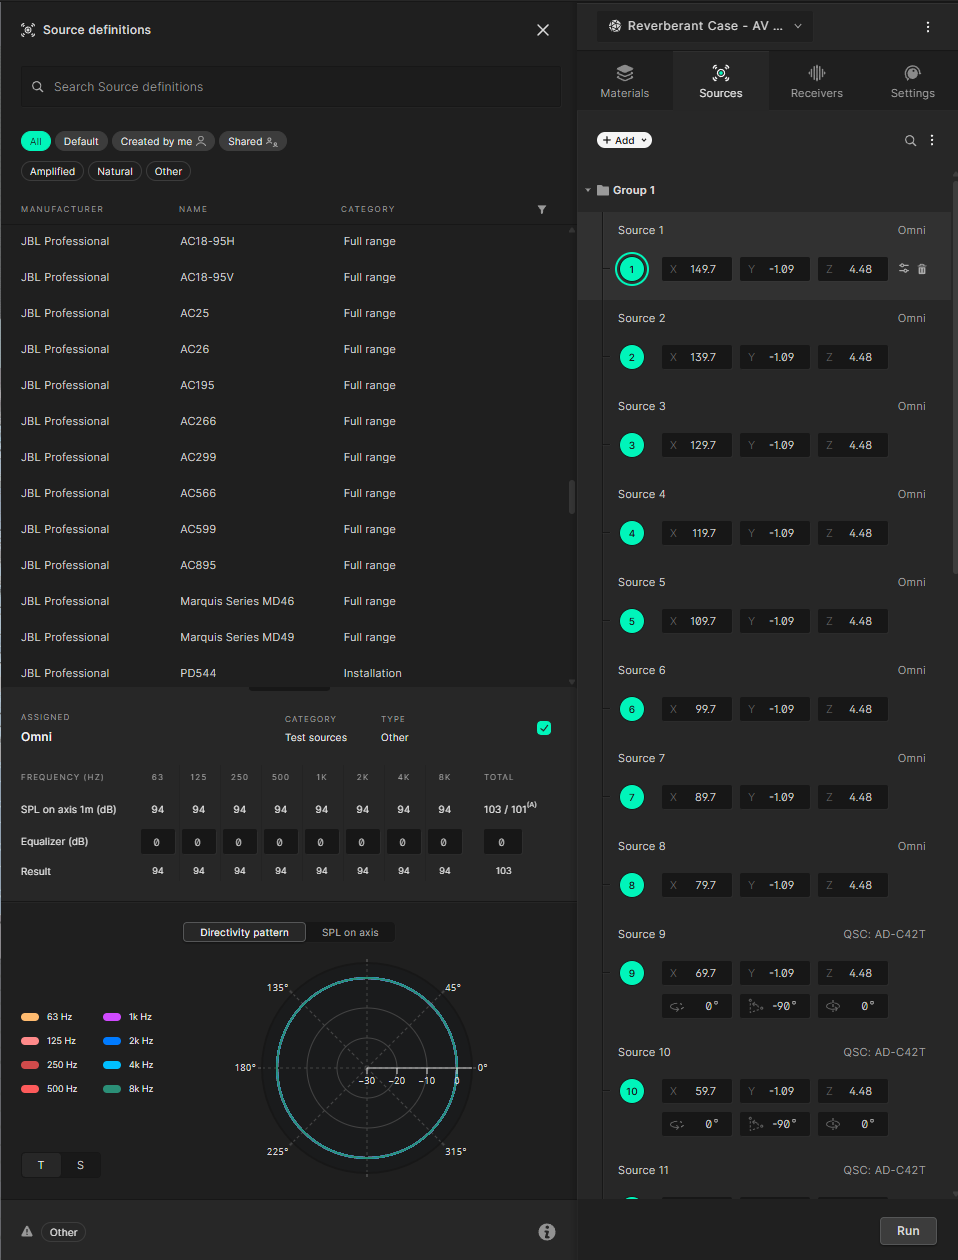Click the search magnifier in Sources panel

click(910, 141)
